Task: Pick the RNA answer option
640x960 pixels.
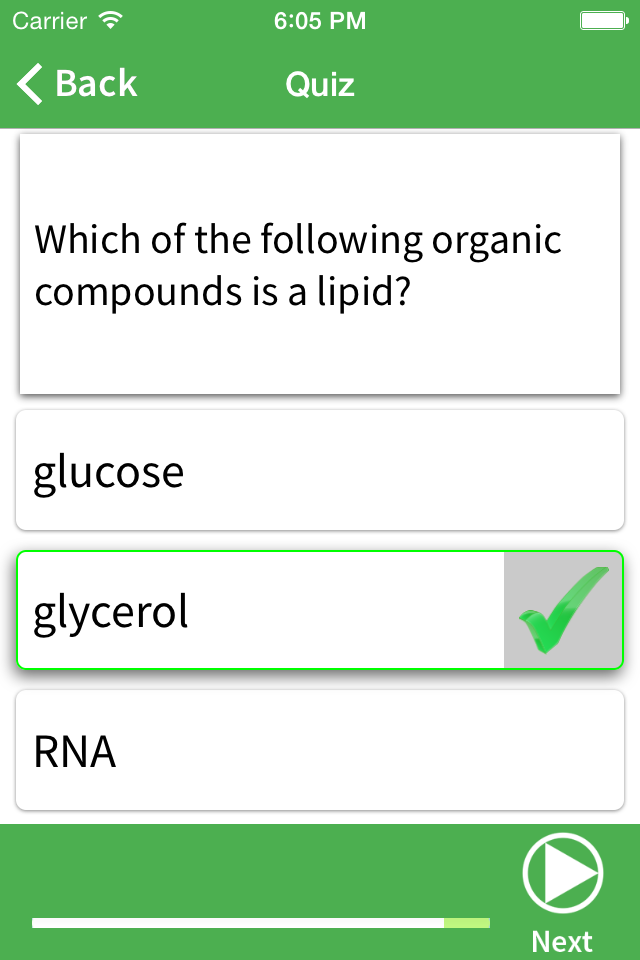Action: point(320,751)
